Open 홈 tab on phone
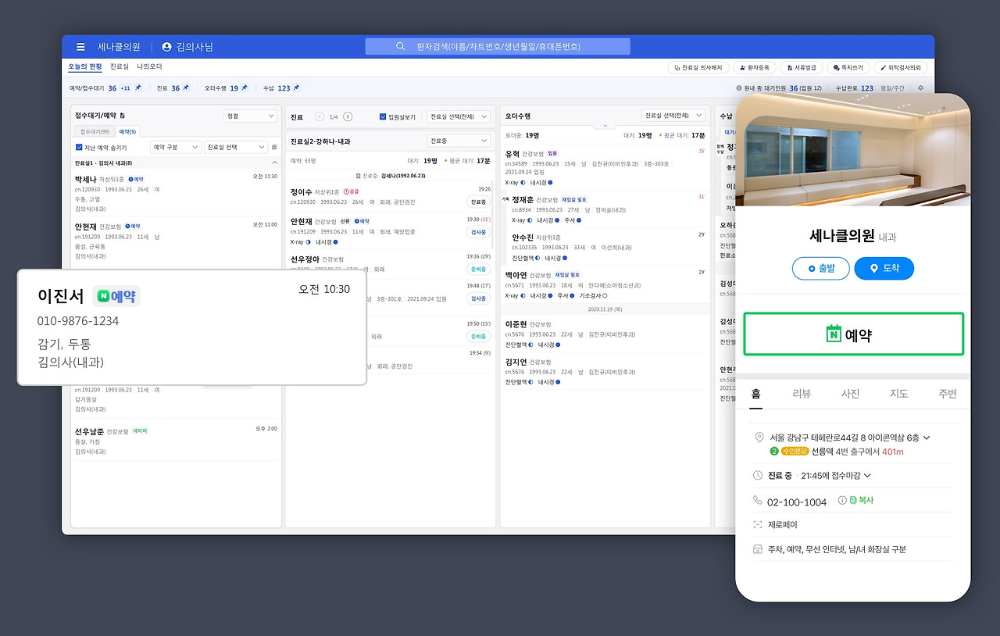1000x636 pixels. tap(756, 394)
